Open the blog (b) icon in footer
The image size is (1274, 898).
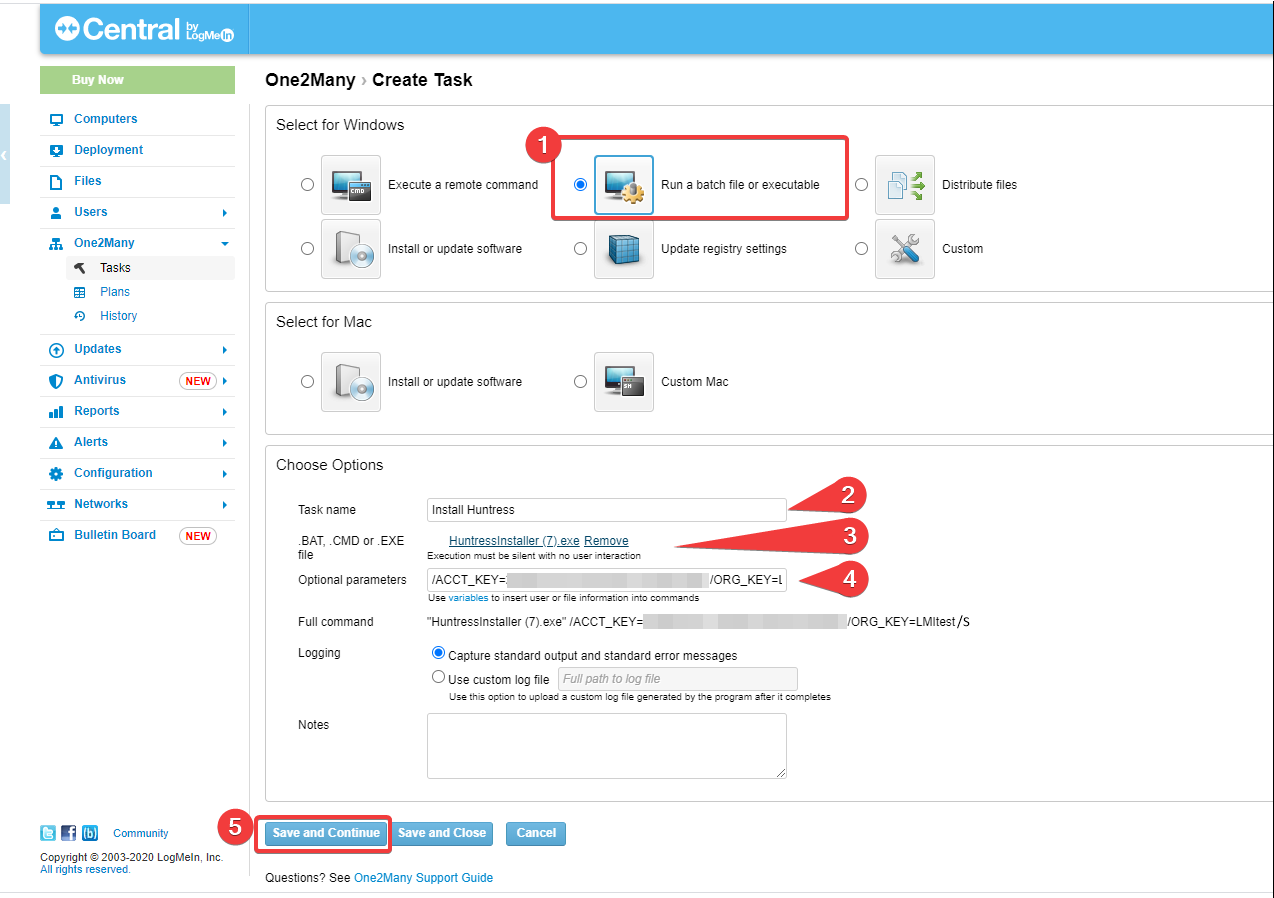coord(90,833)
